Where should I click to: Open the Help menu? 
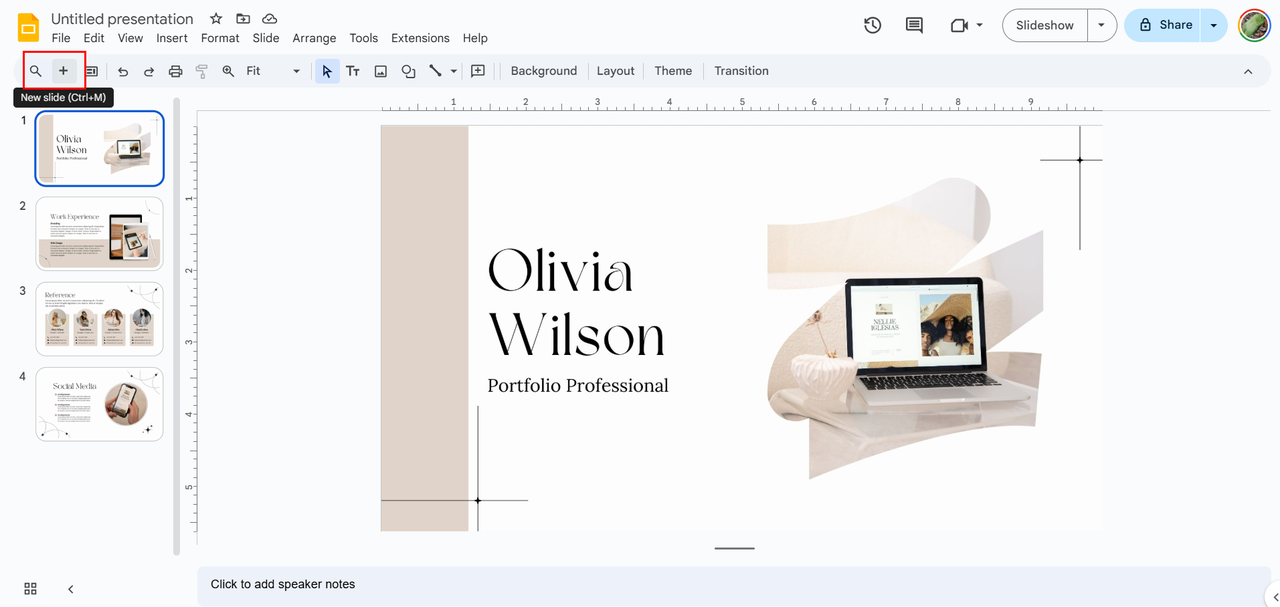pyautogui.click(x=475, y=38)
